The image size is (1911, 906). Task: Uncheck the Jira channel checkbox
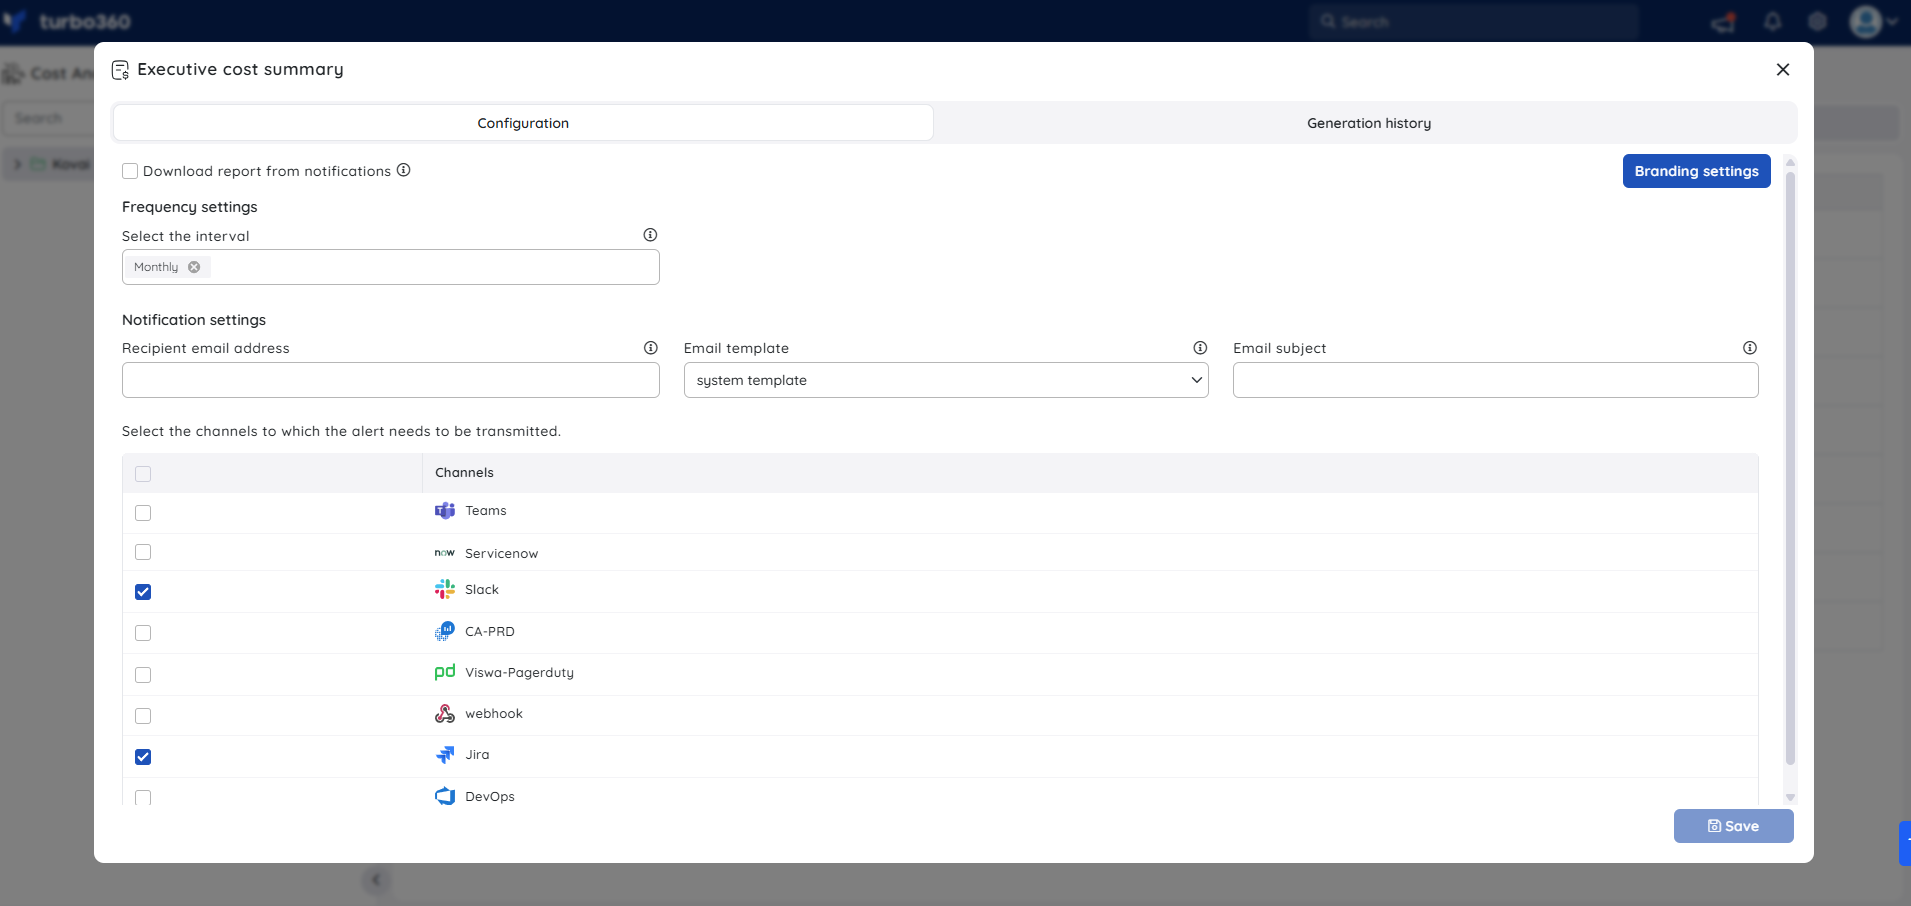143,757
